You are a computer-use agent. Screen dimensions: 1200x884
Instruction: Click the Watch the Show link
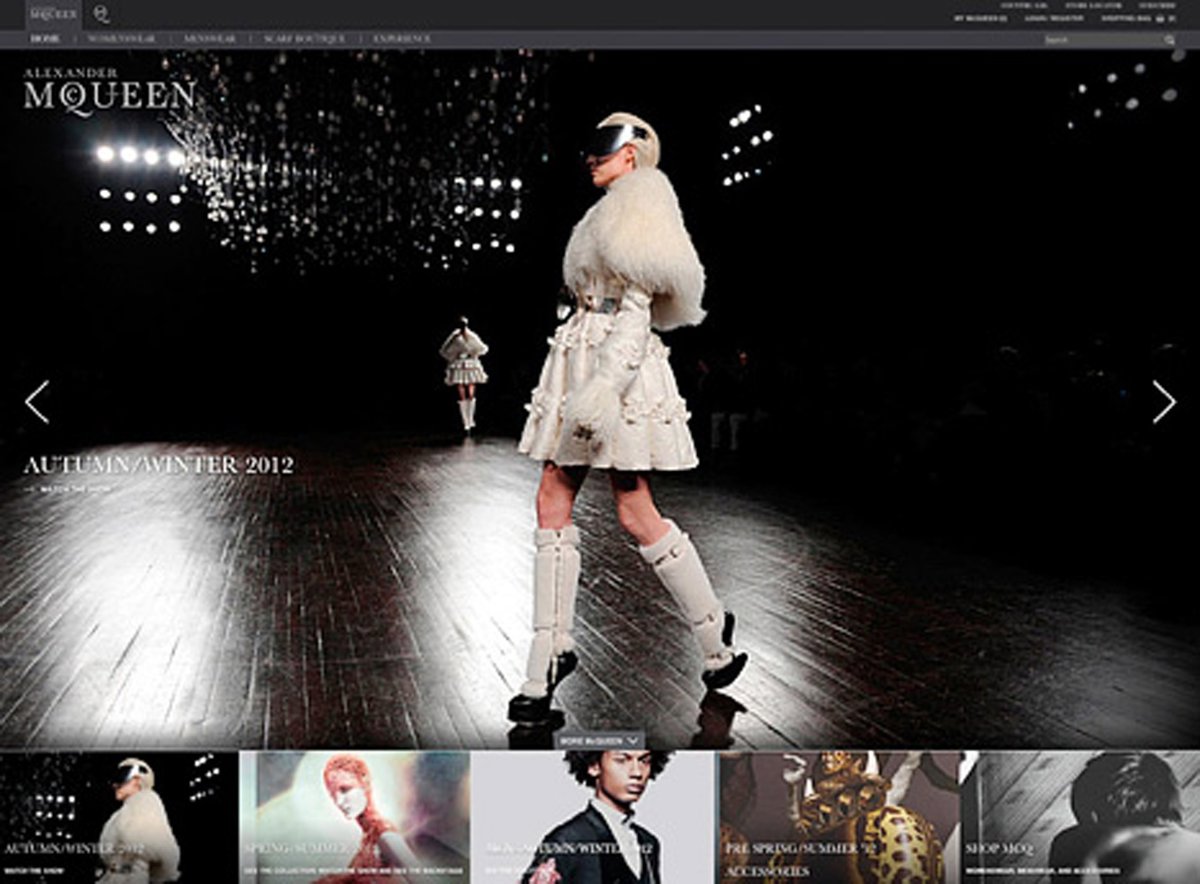[75, 489]
